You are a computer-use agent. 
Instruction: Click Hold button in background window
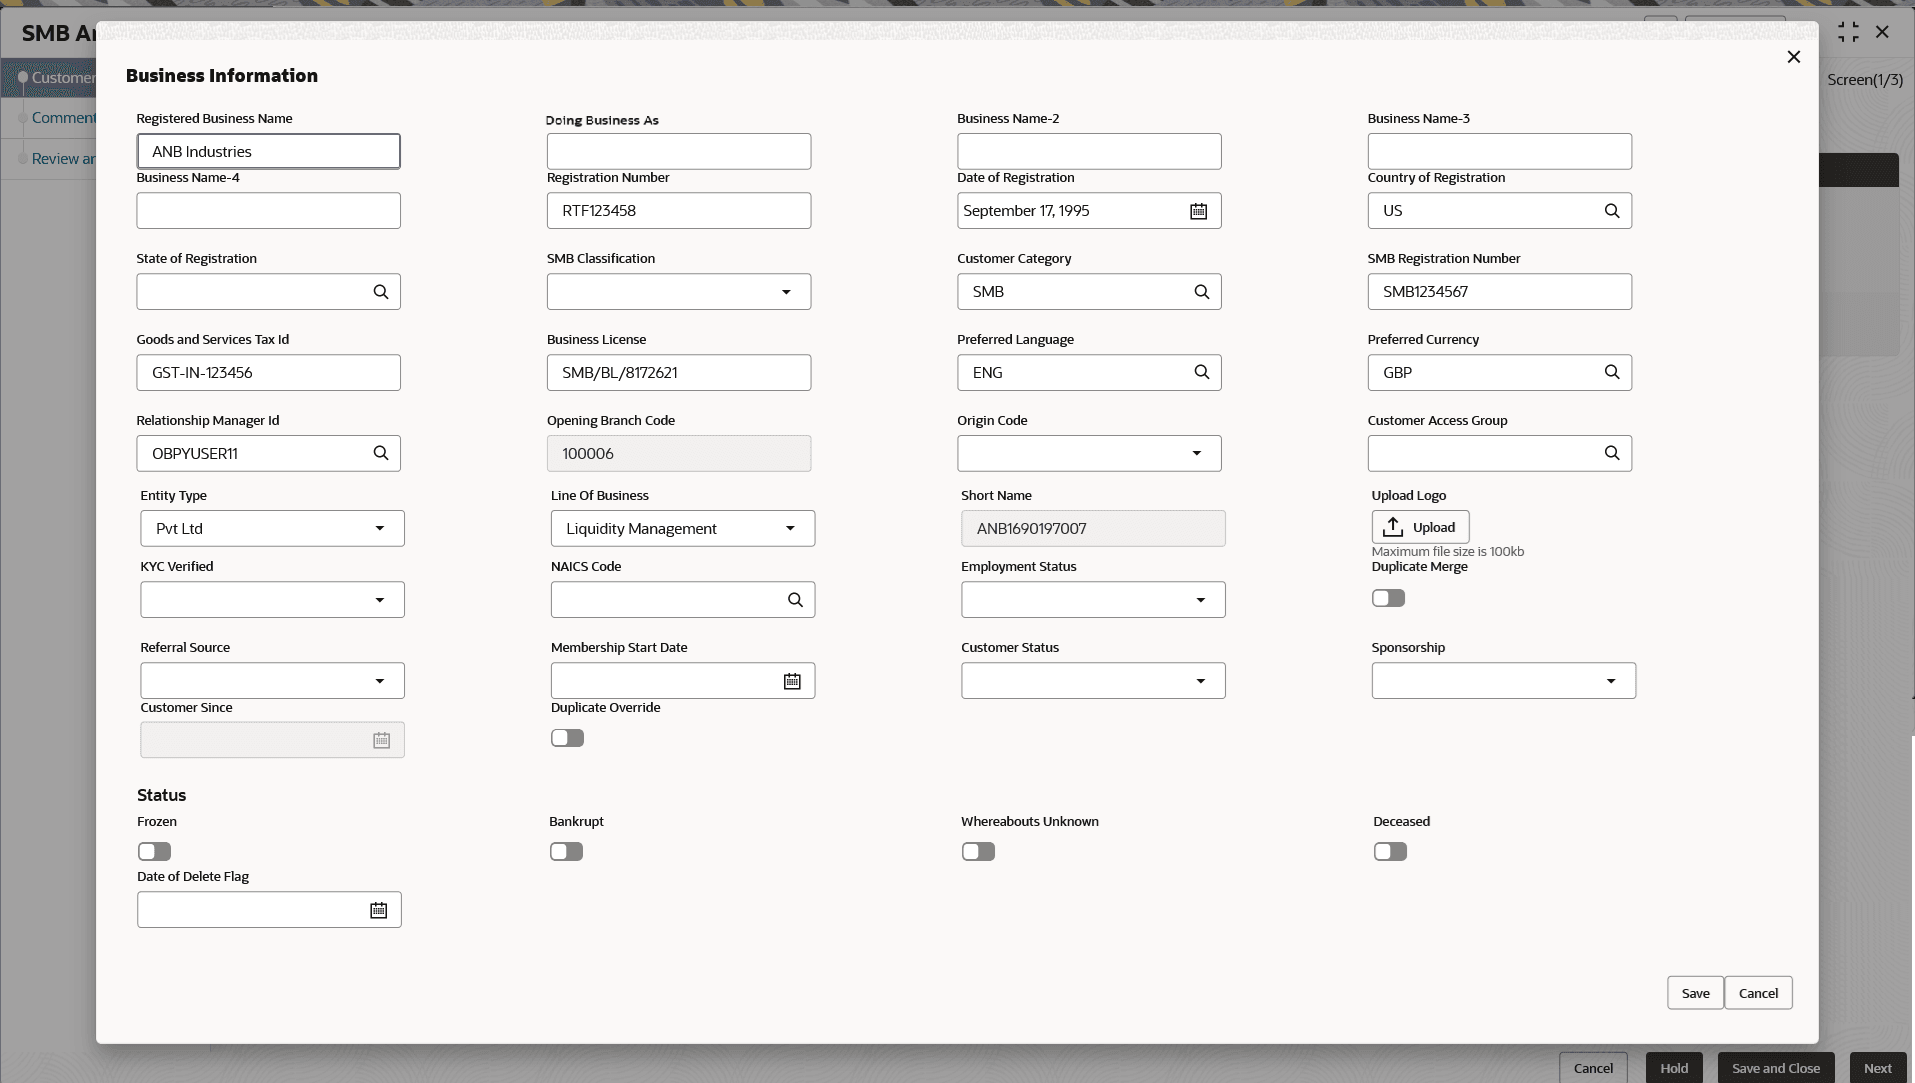1674,1068
